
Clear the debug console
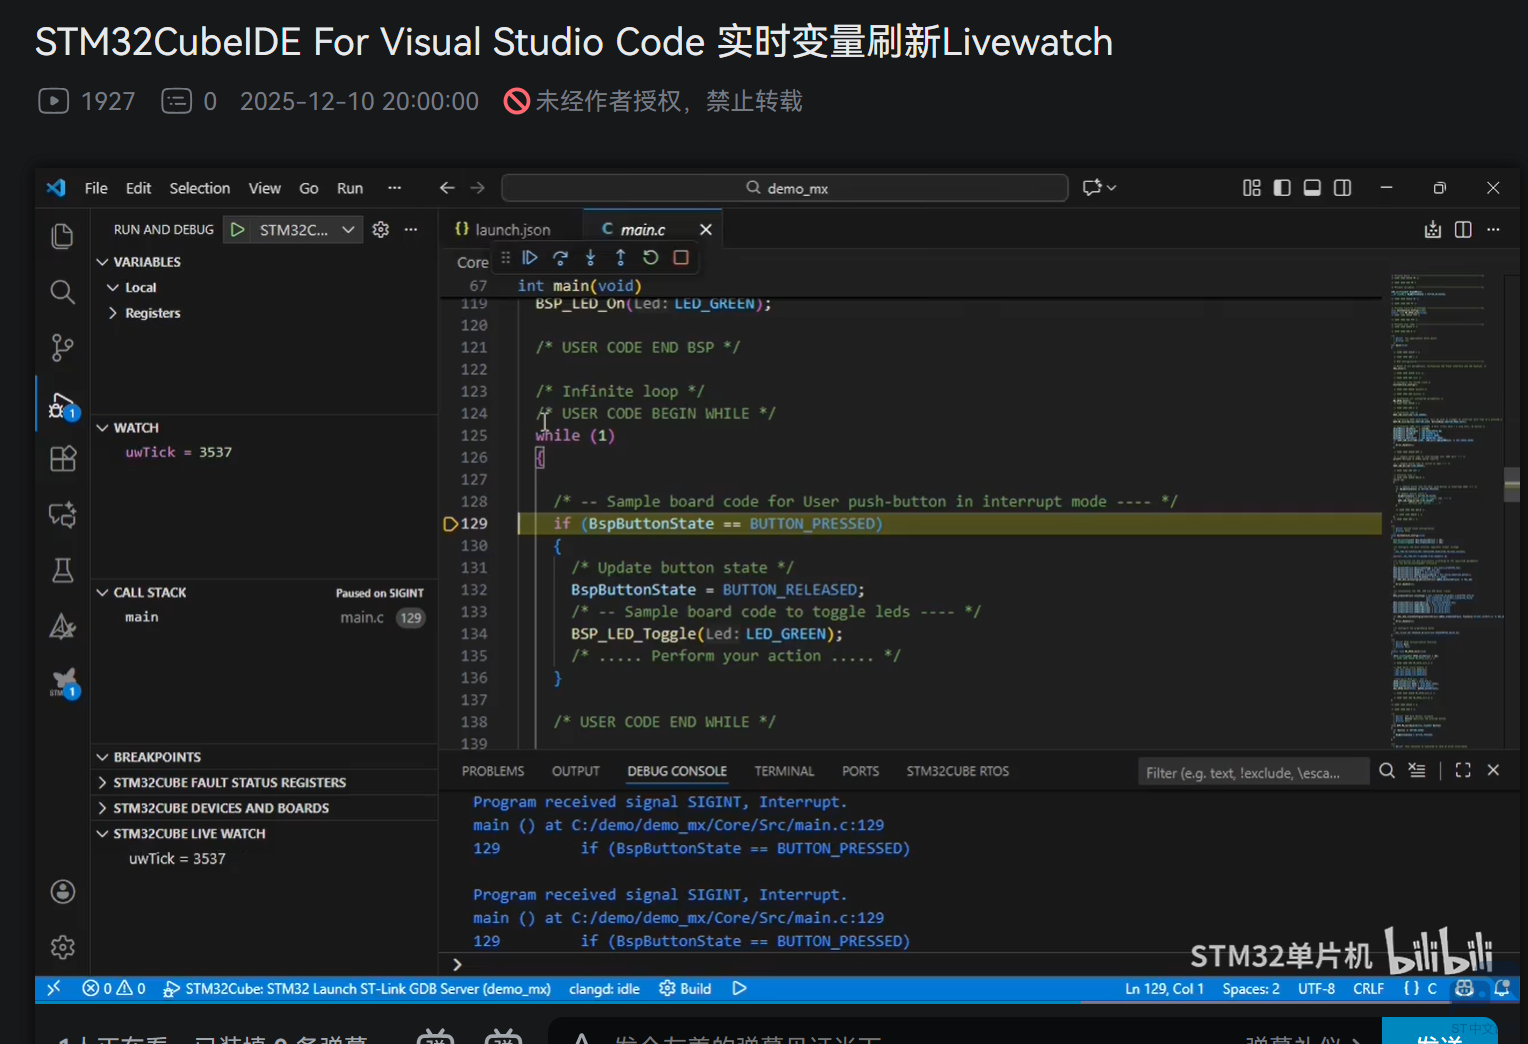[1417, 771]
